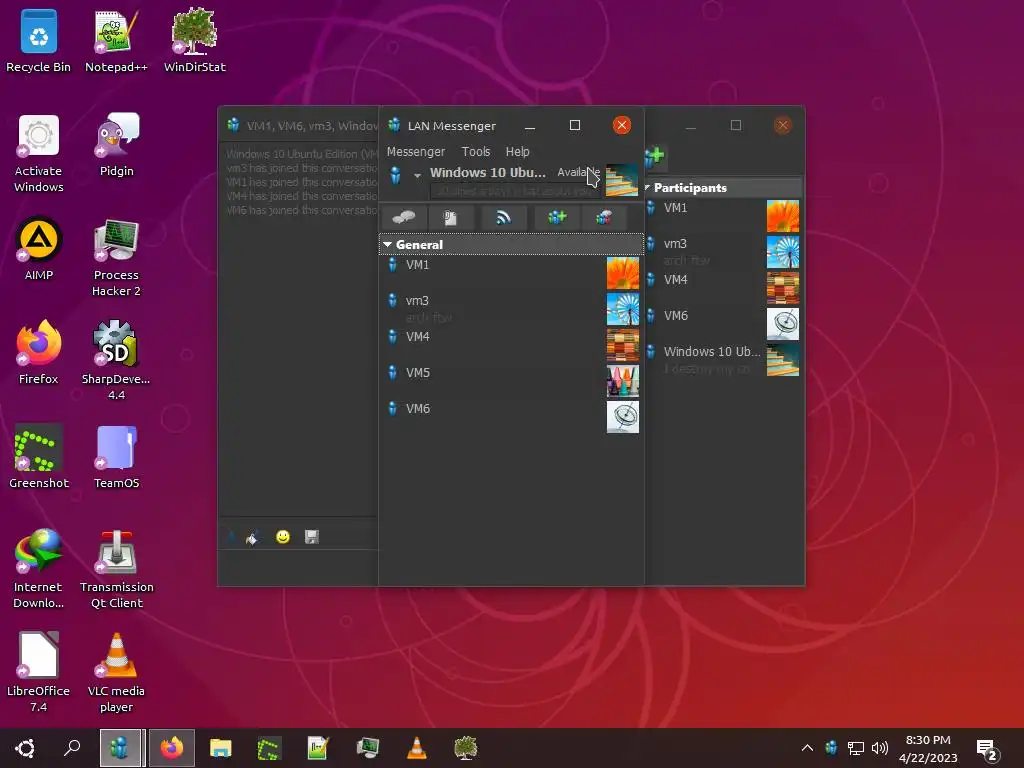Click the Process Hacker icon on the taskbar
This screenshot has width=1024, height=768.
(x=368, y=748)
